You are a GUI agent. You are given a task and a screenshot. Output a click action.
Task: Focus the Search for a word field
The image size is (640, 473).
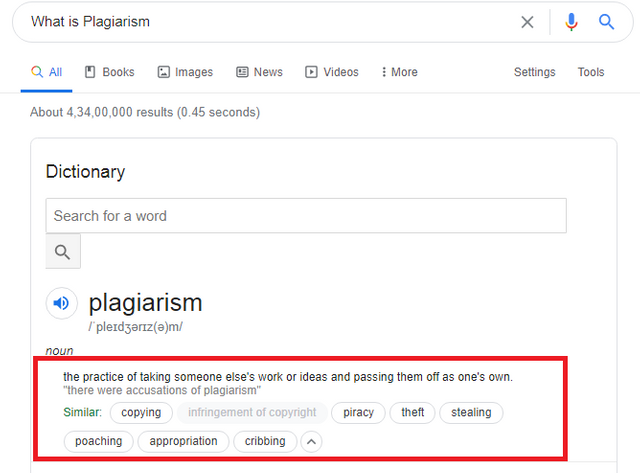tap(306, 216)
